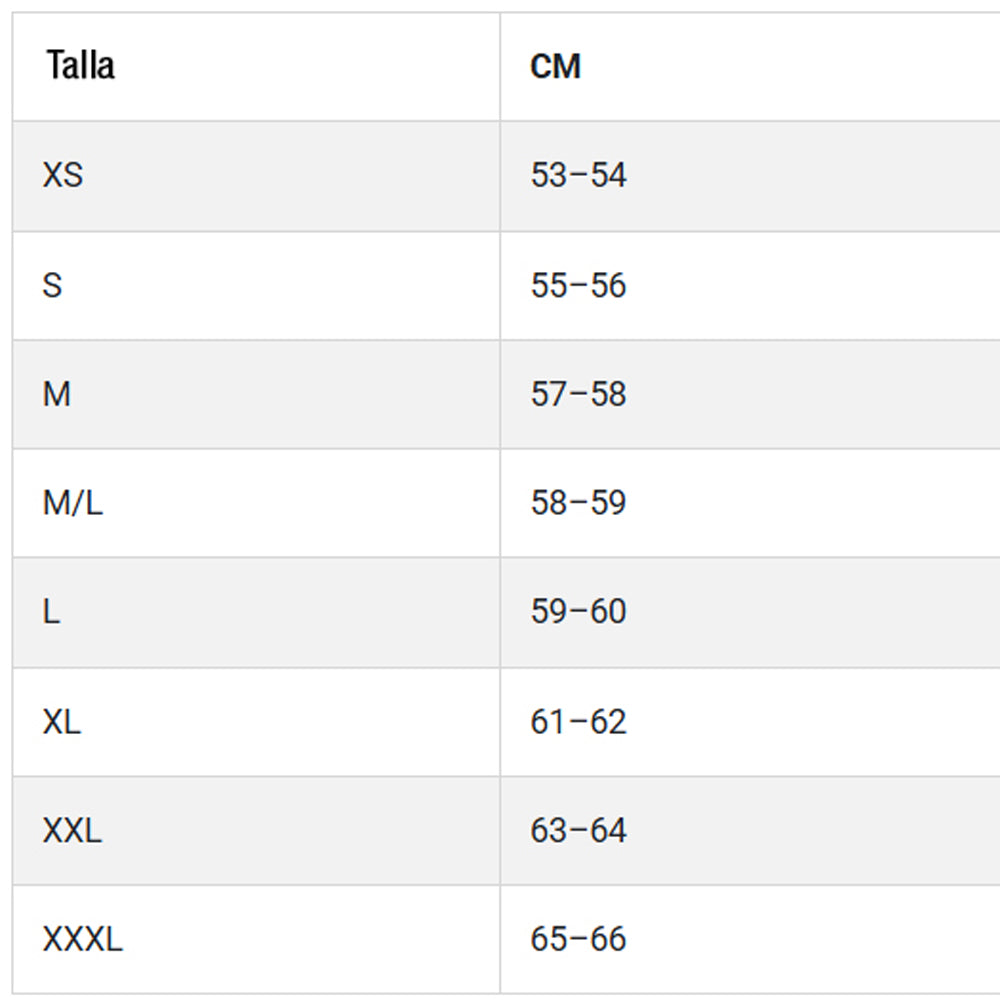This screenshot has height=1000, width=1000.
Task: Click the CM column header
Action: click(x=555, y=67)
